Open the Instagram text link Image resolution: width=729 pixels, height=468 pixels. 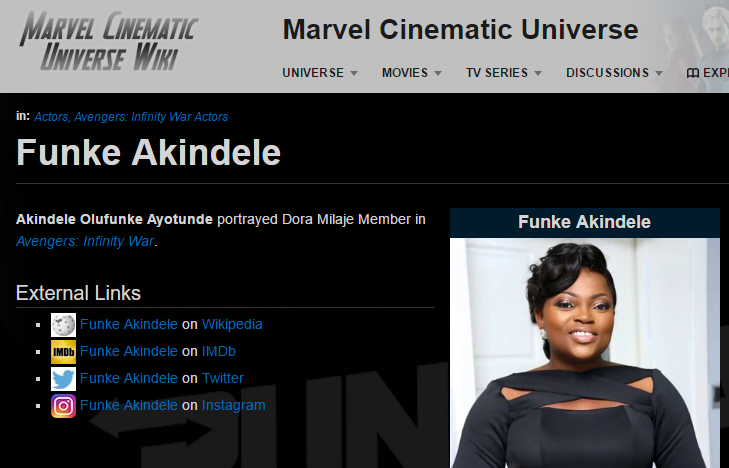233,405
